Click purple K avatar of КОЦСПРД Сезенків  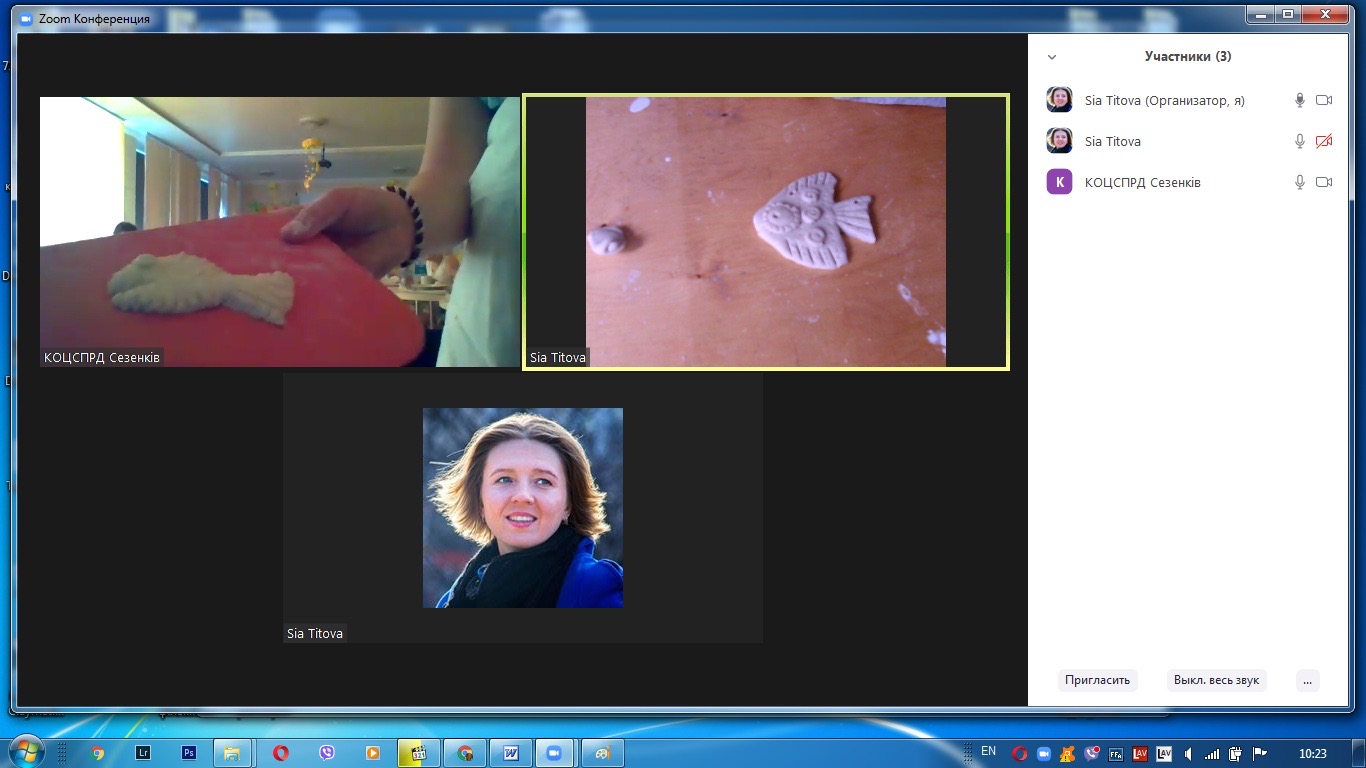click(x=1059, y=182)
